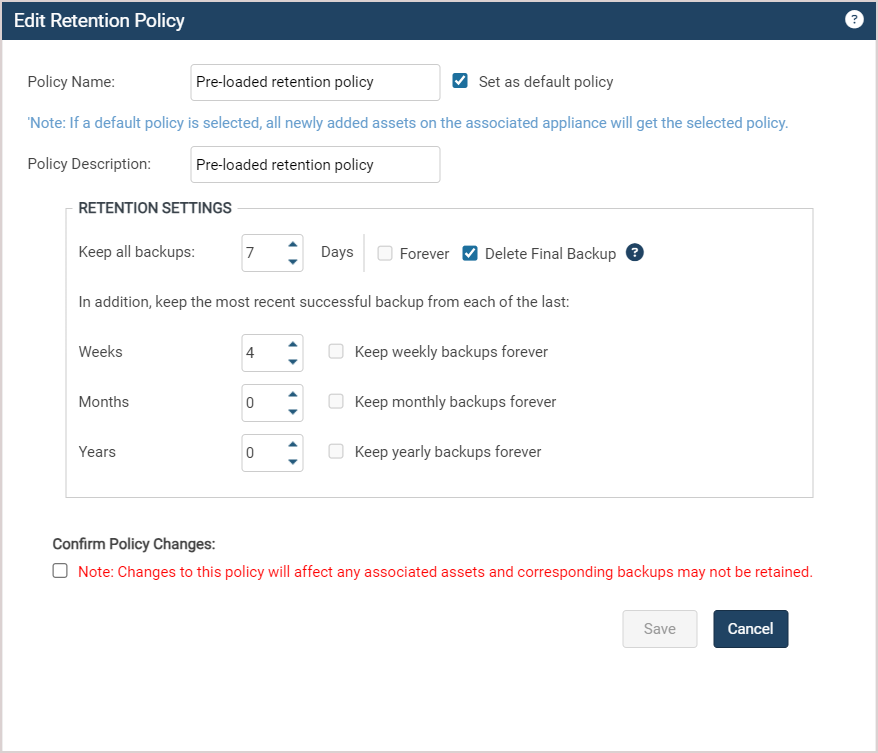The image size is (878, 753).
Task: Click inside the Policy Name field
Action: [x=315, y=82]
